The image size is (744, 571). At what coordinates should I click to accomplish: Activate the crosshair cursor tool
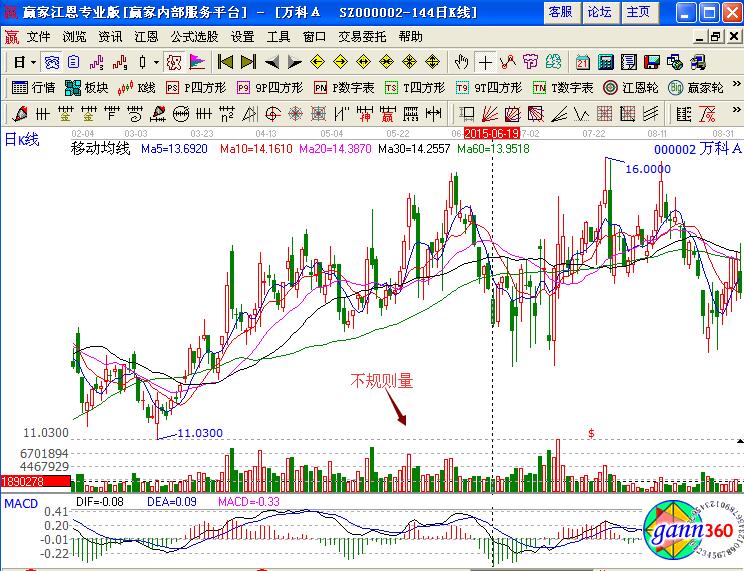[485, 62]
